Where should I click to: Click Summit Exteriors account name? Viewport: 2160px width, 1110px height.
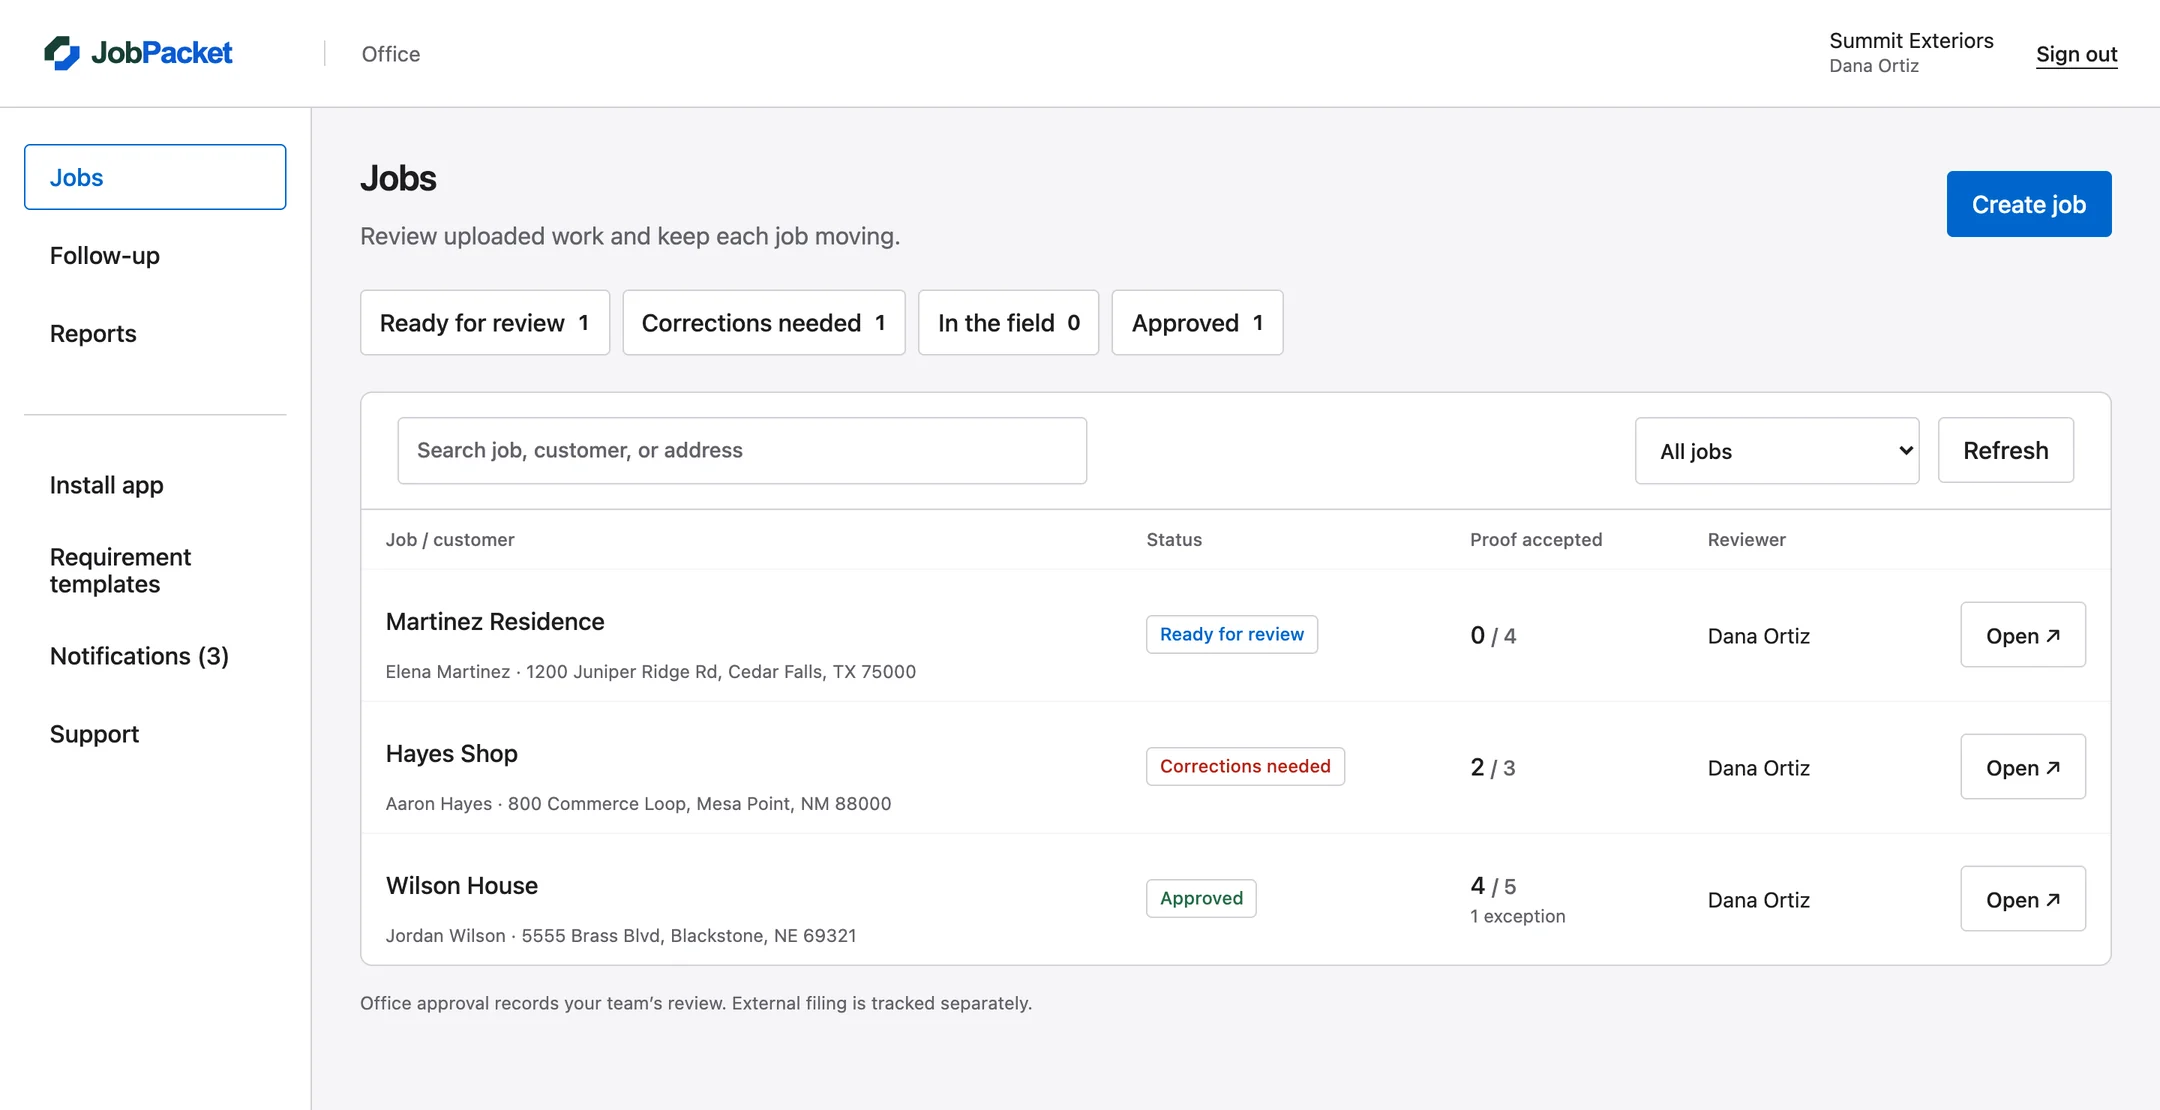point(1911,41)
